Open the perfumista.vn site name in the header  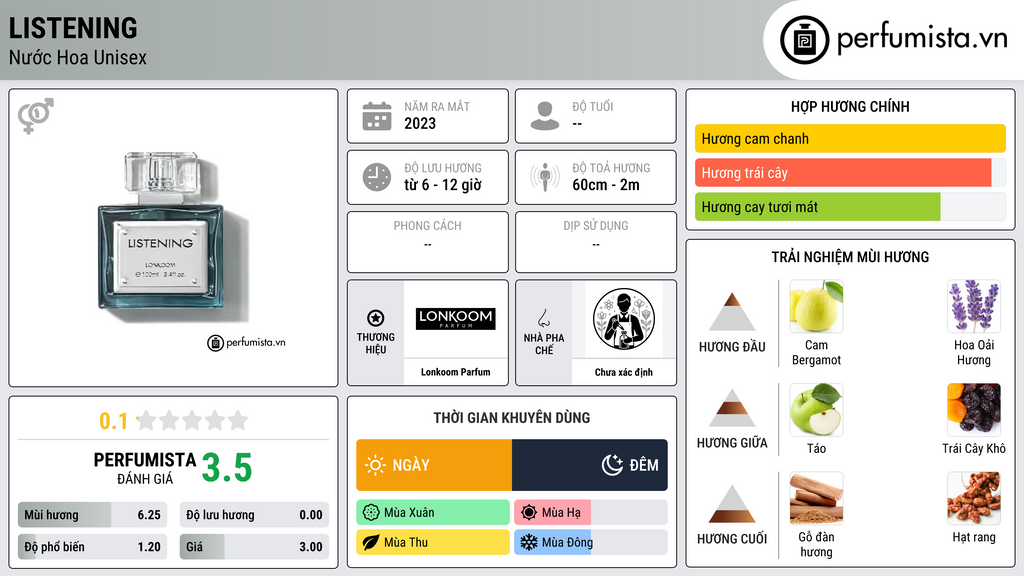tap(922, 39)
